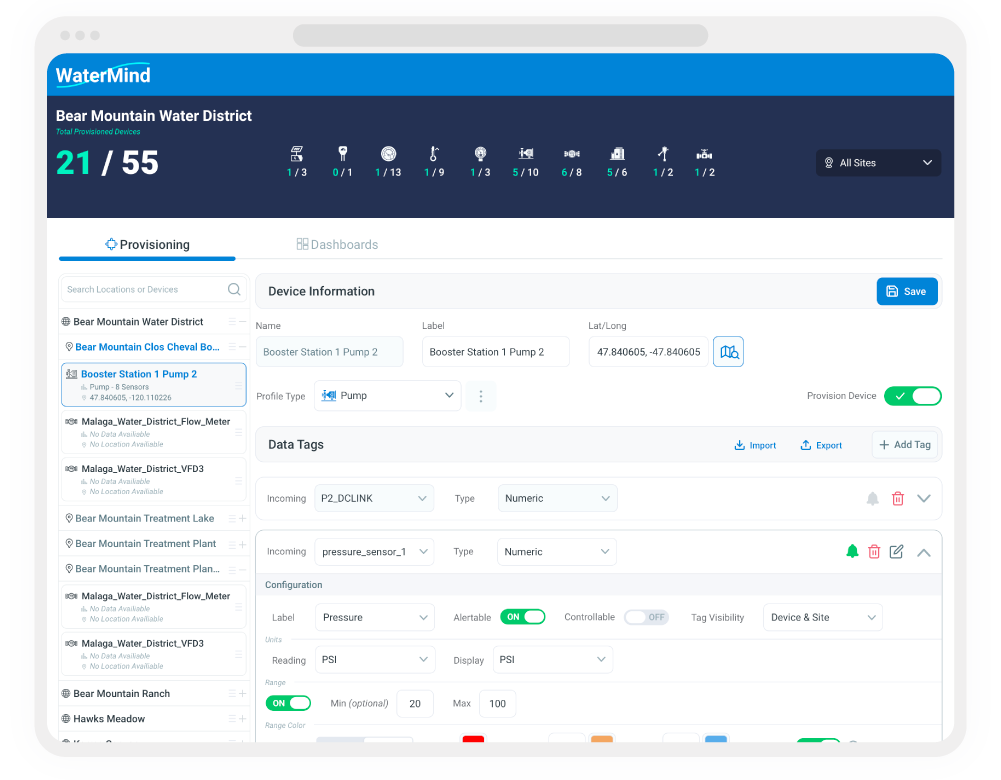1001x780 pixels.
Task: Open three-dot menu next to Profile Type
Action: 481,396
